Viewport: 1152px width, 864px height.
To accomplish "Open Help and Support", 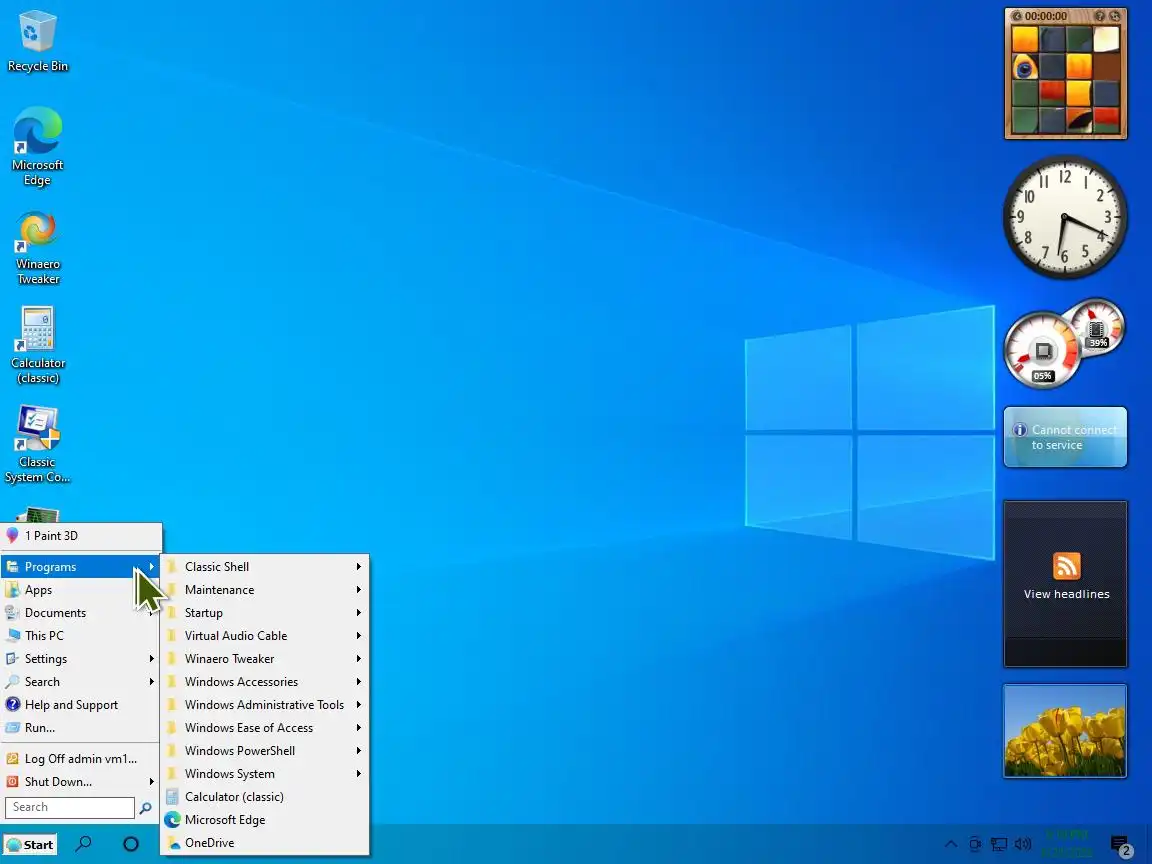I will (x=81, y=705).
